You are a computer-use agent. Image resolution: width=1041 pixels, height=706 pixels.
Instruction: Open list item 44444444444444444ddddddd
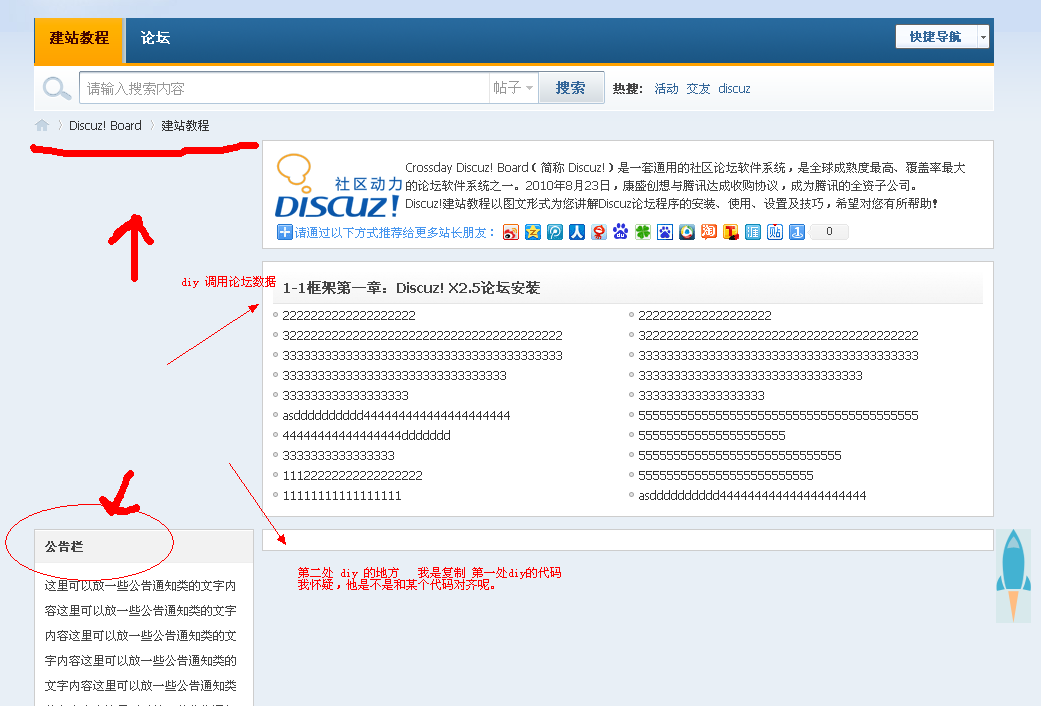(366, 436)
